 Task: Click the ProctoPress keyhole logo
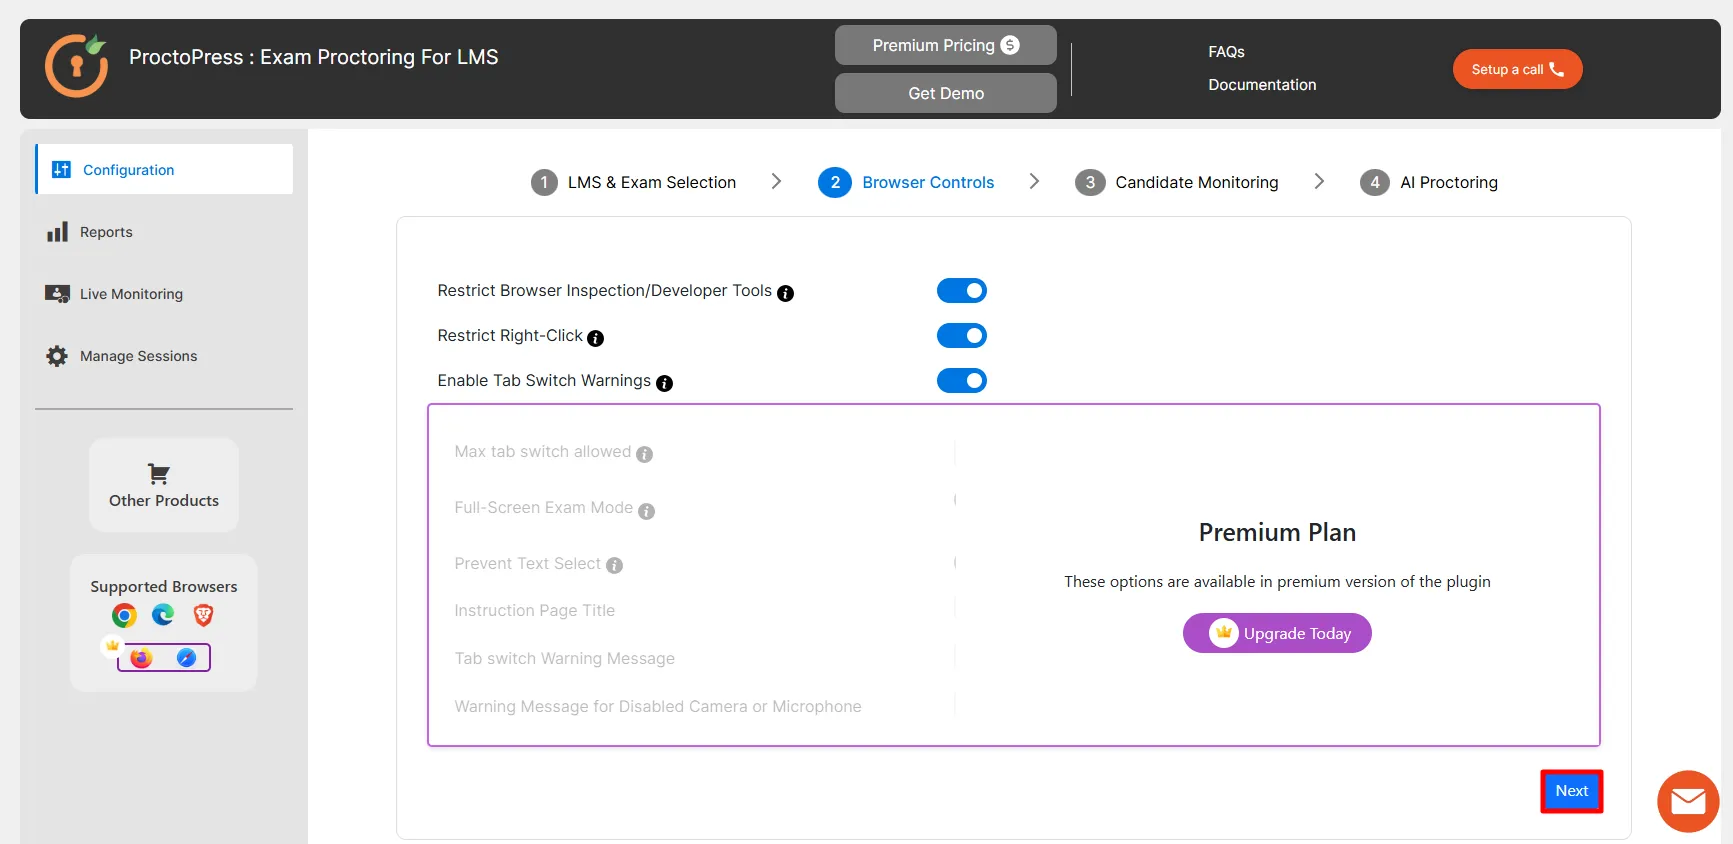click(77, 65)
